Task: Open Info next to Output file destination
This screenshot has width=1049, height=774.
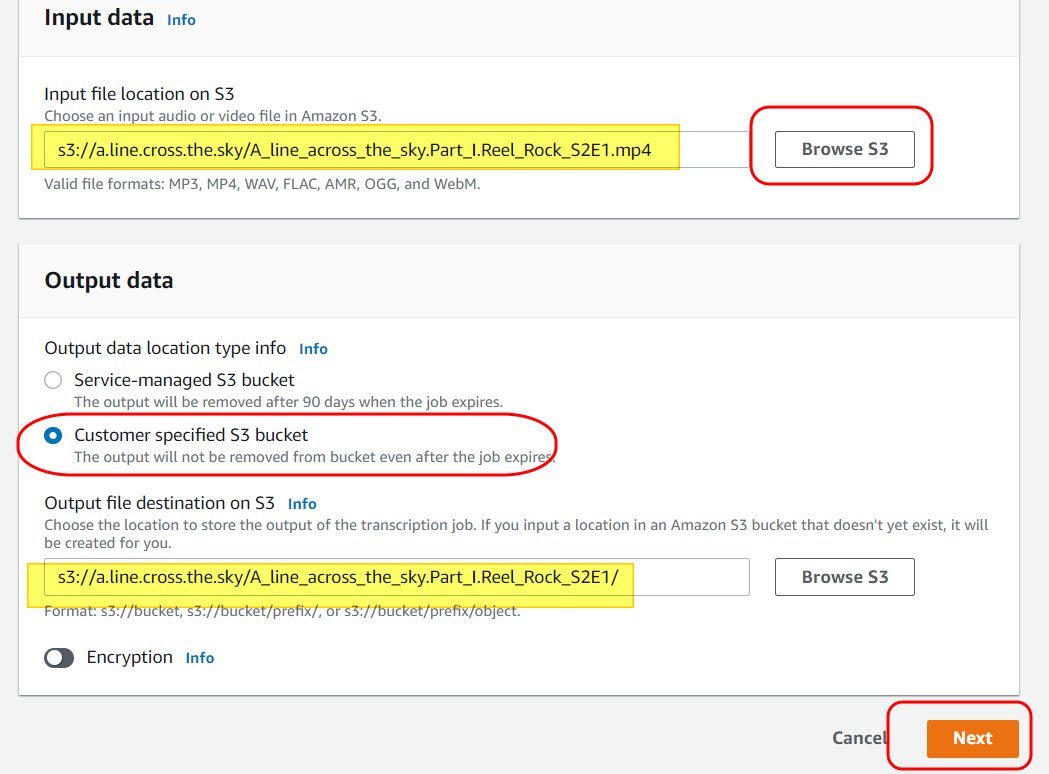Action: coord(302,504)
